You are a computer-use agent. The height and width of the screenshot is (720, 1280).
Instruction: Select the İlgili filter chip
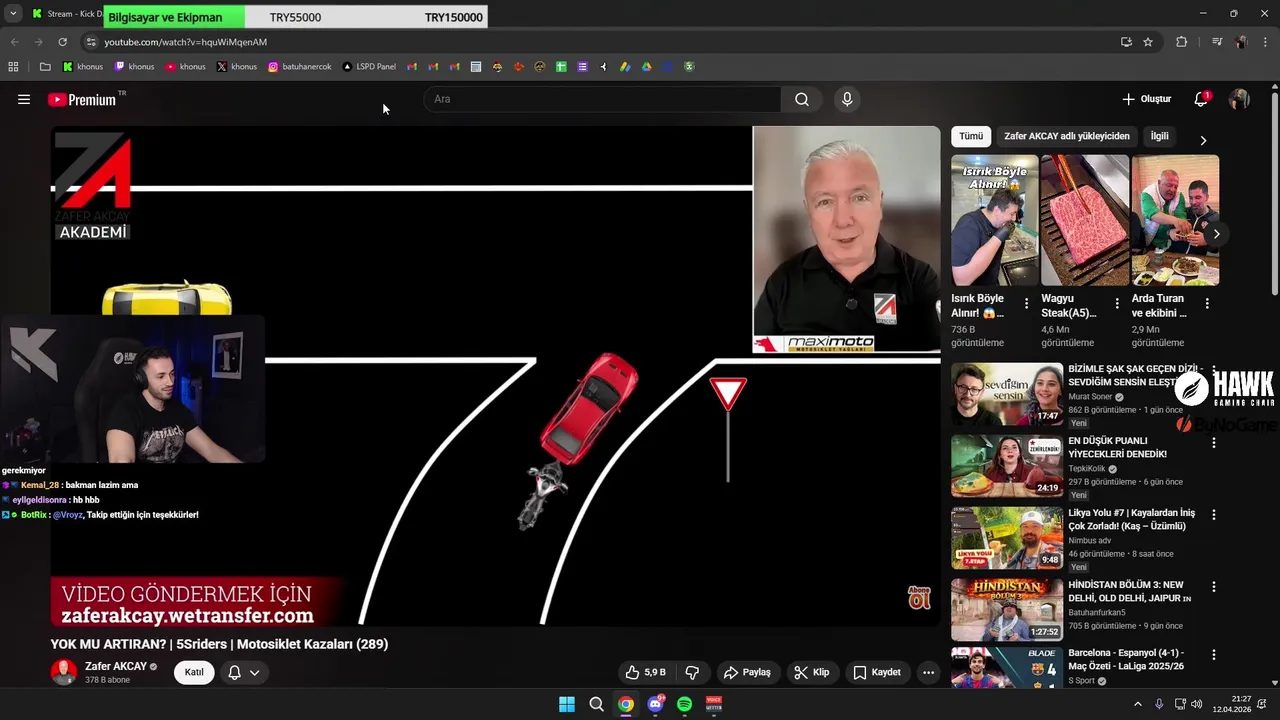pyautogui.click(x=1159, y=136)
